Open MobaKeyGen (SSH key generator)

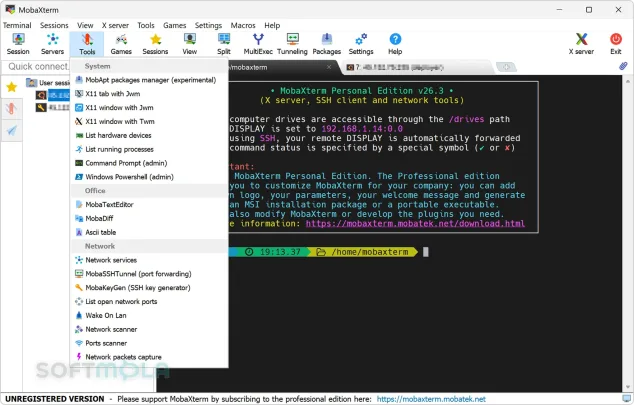point(149,287)
